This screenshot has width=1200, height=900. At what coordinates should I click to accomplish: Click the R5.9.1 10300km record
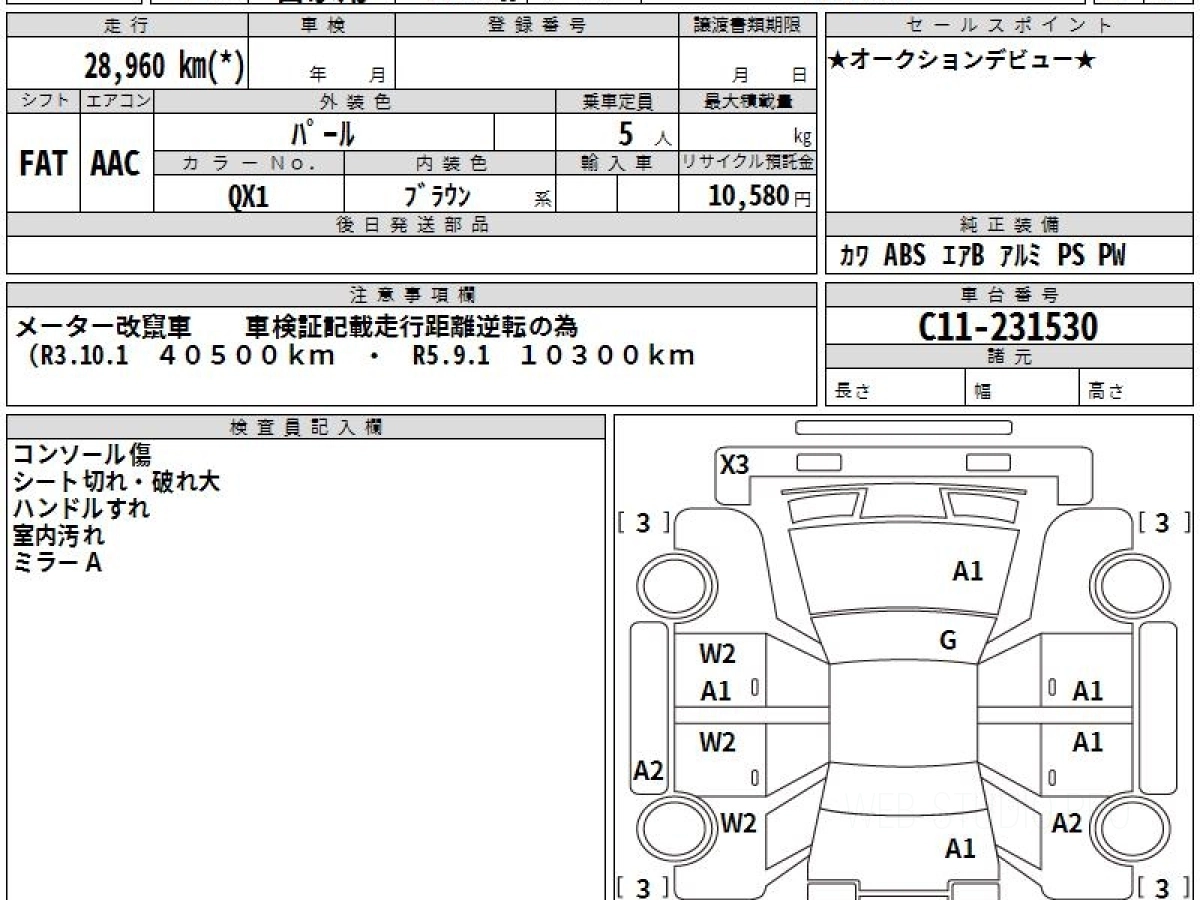coord(553,355)
